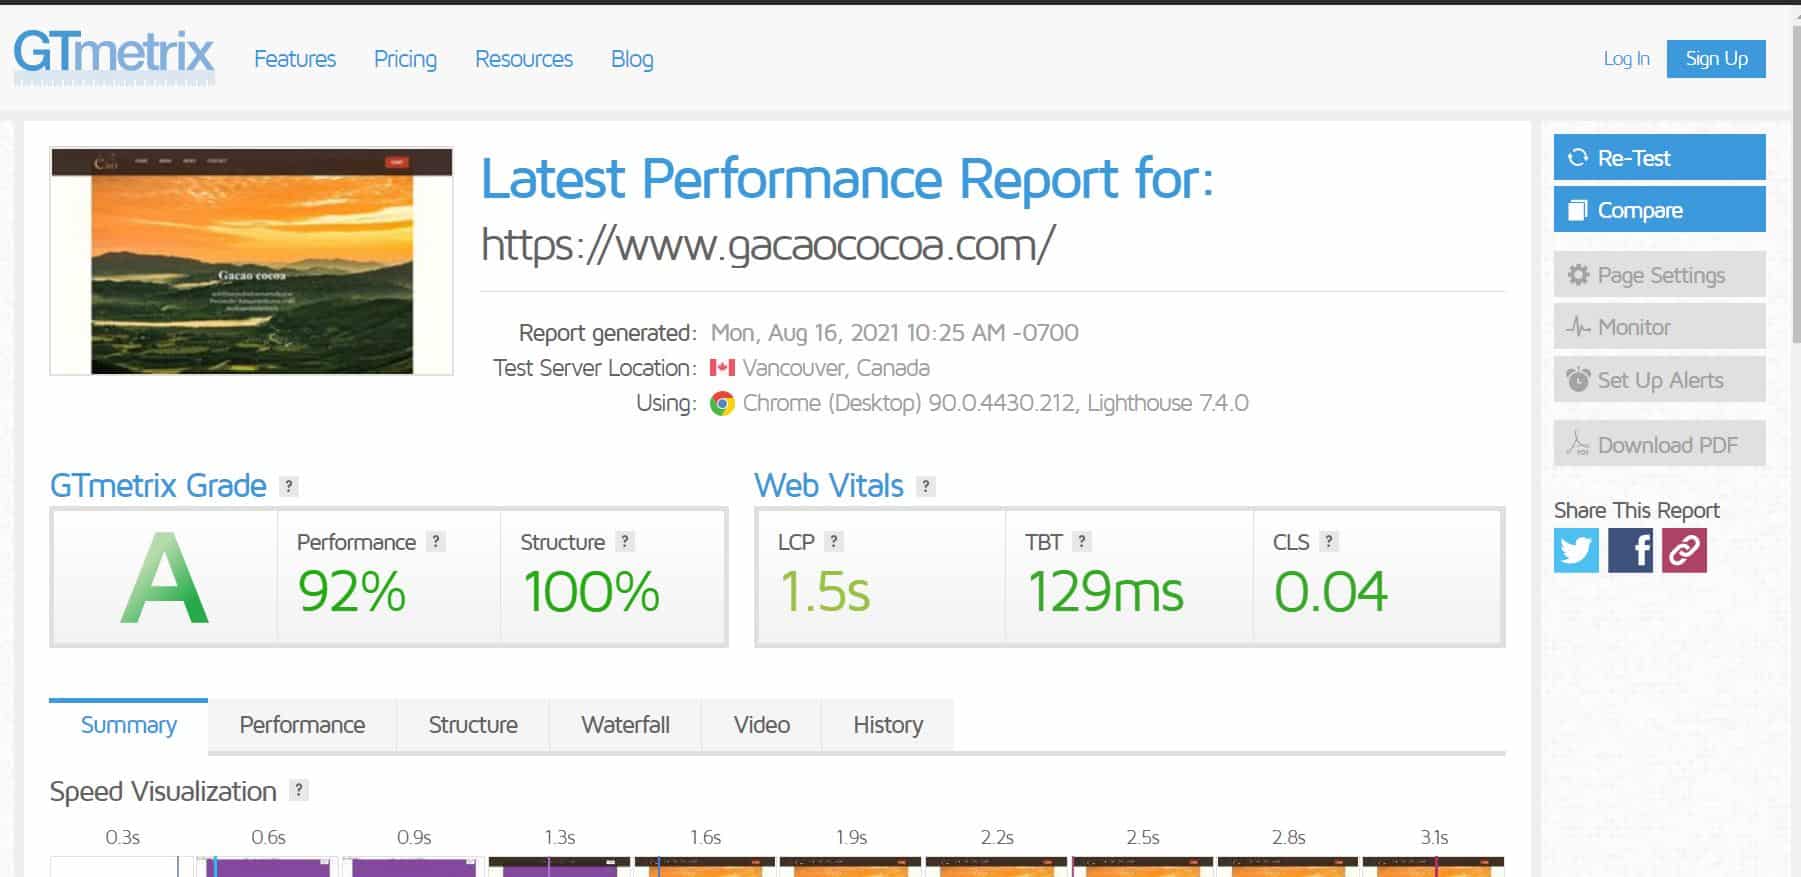Image resolution: width=1801 pixels, height=877 pixels.
Task: Open Resources menu
Action: (x=524, y=59)
